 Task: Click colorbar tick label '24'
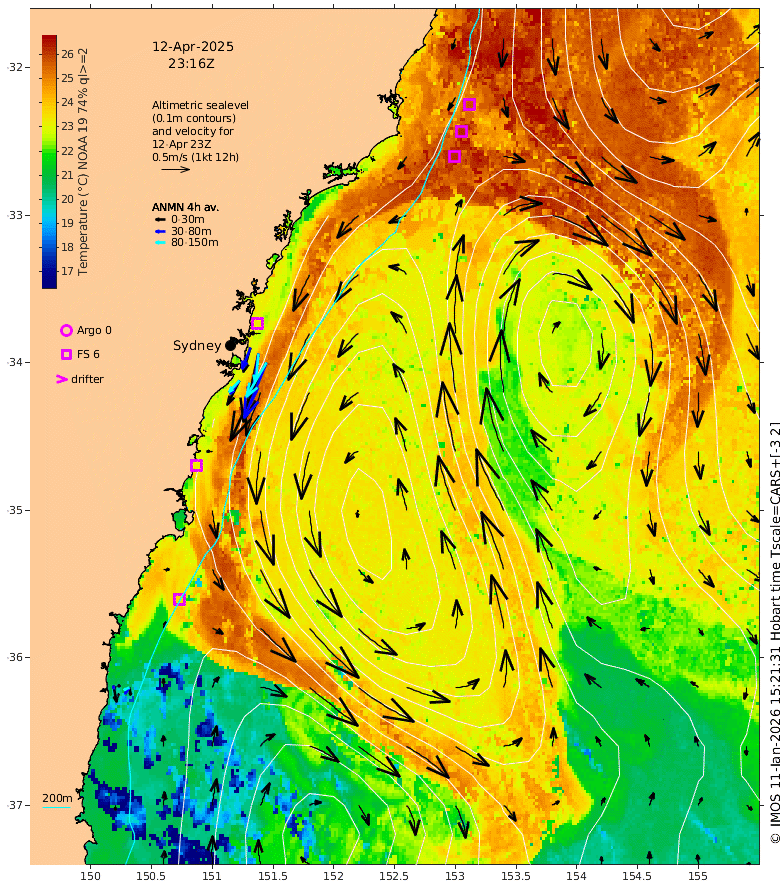coord(68,102)
